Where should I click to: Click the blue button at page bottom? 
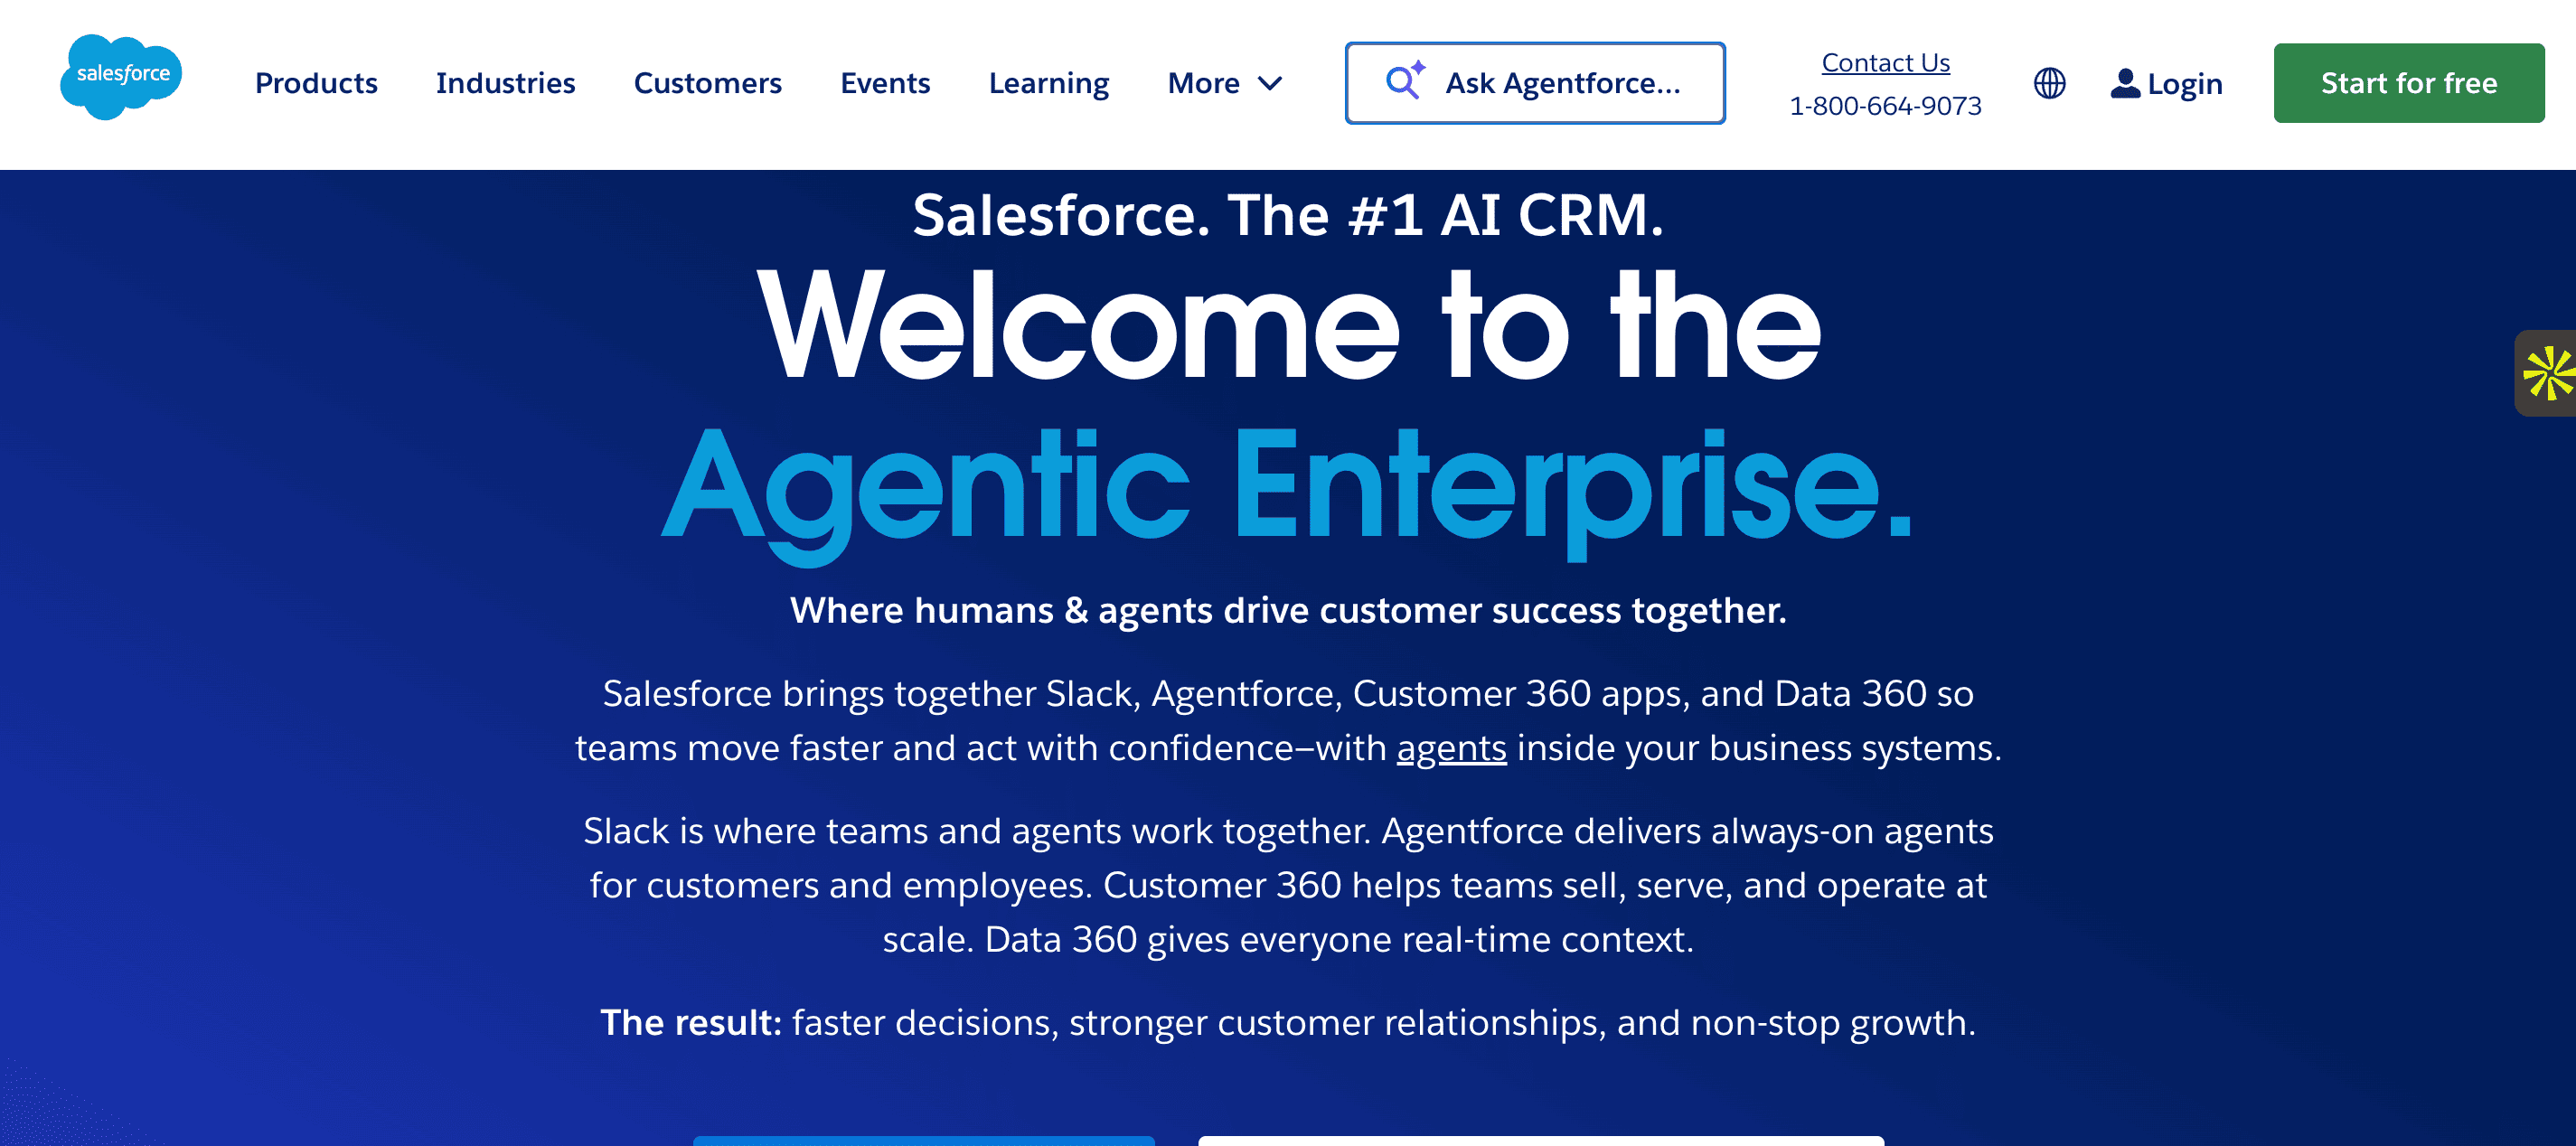click(x=925, y=1142)
